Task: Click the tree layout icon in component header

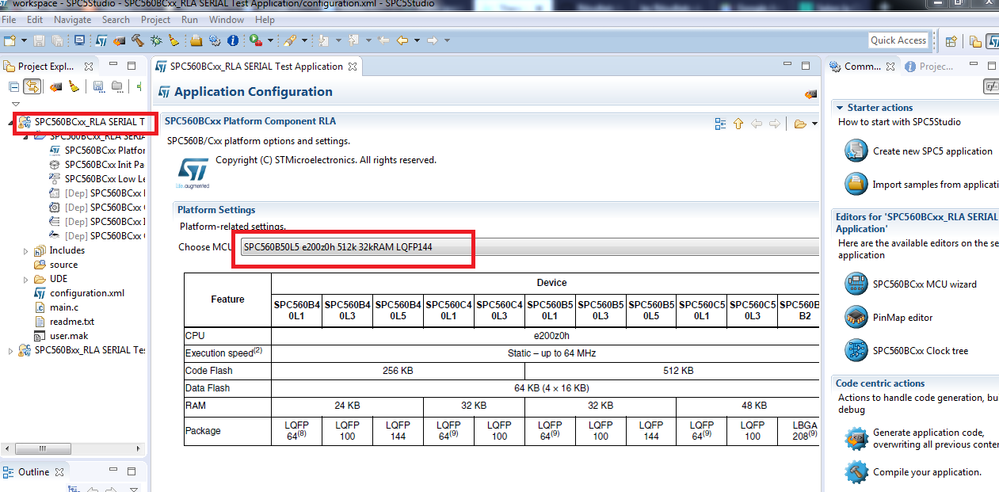Action: click(721, 123)
